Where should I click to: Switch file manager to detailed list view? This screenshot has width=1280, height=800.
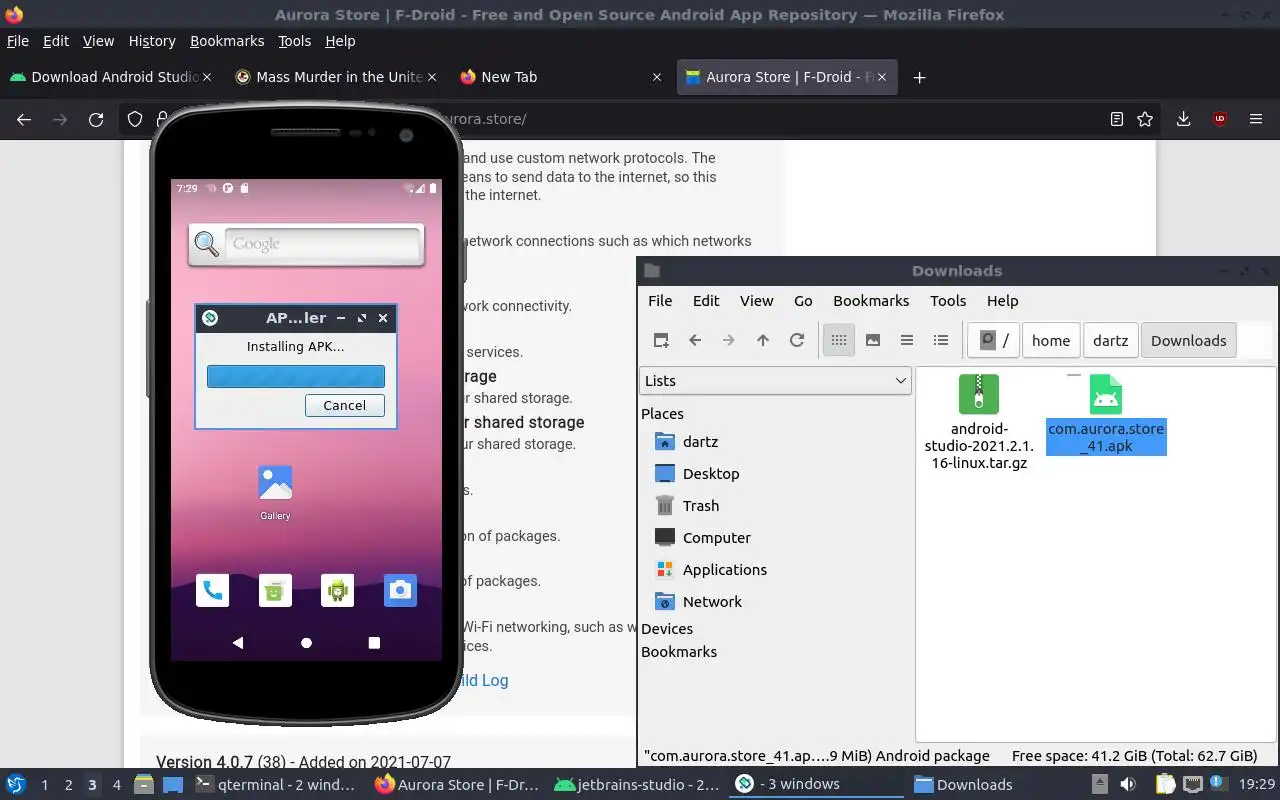point(941,340)
